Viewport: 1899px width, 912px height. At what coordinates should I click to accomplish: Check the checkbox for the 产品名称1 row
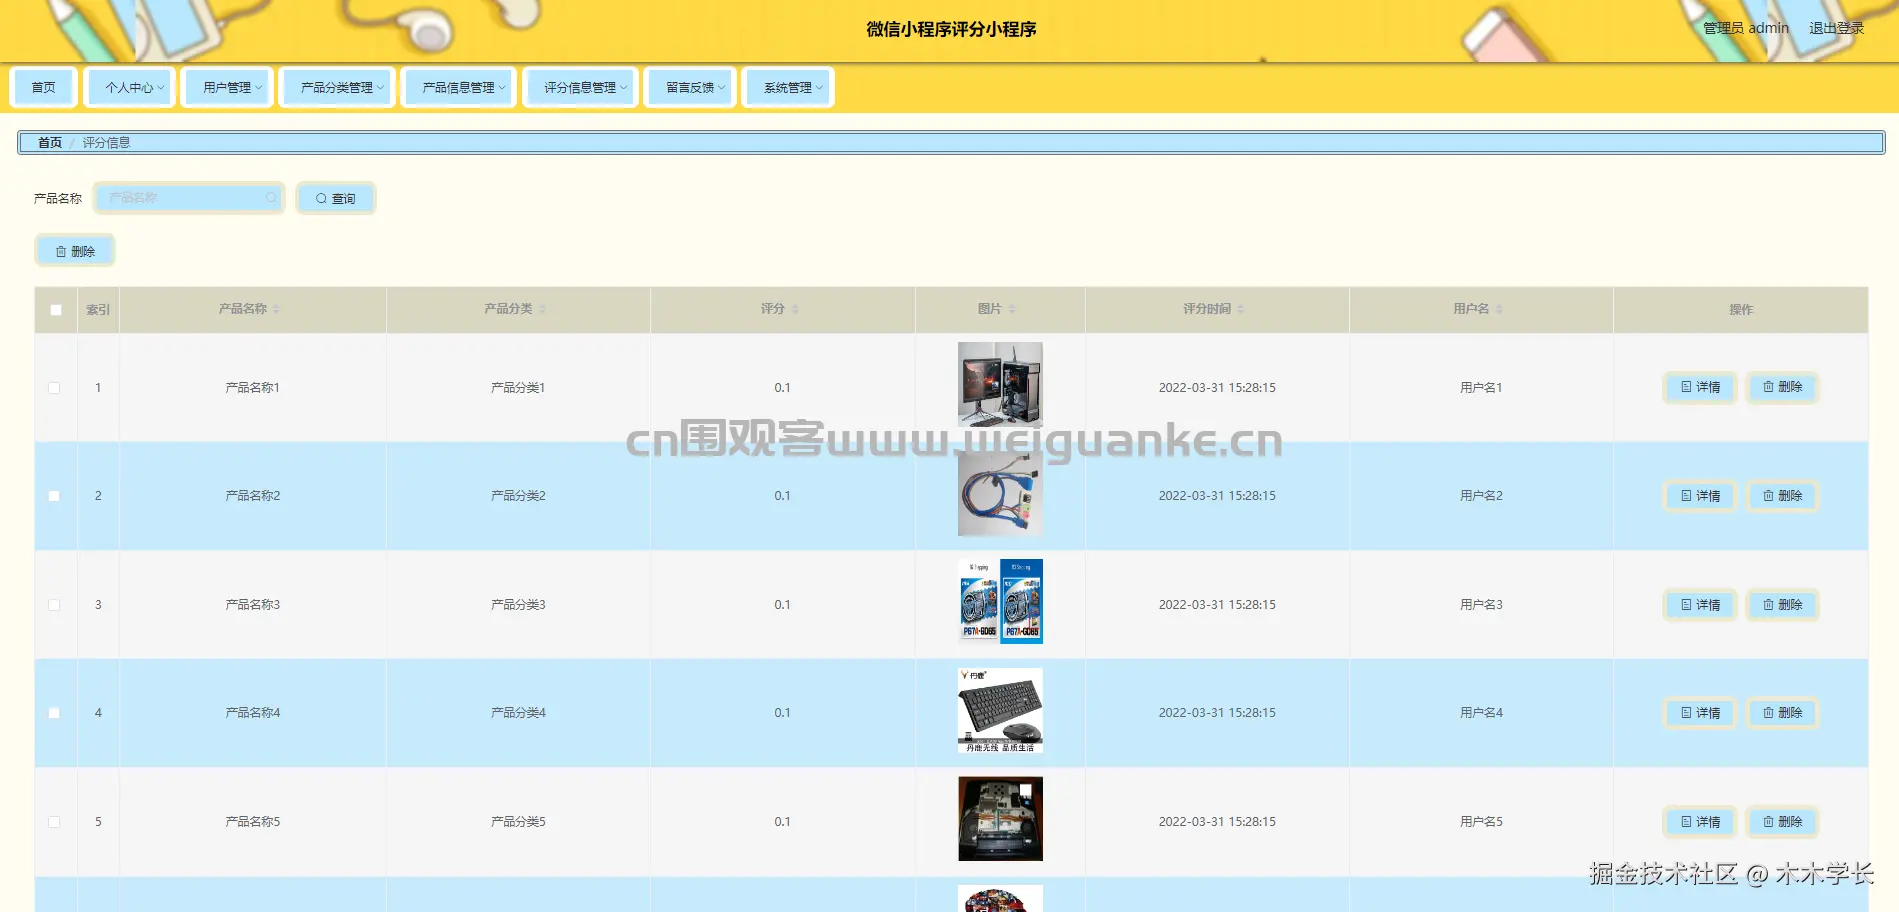pos(54,388)
